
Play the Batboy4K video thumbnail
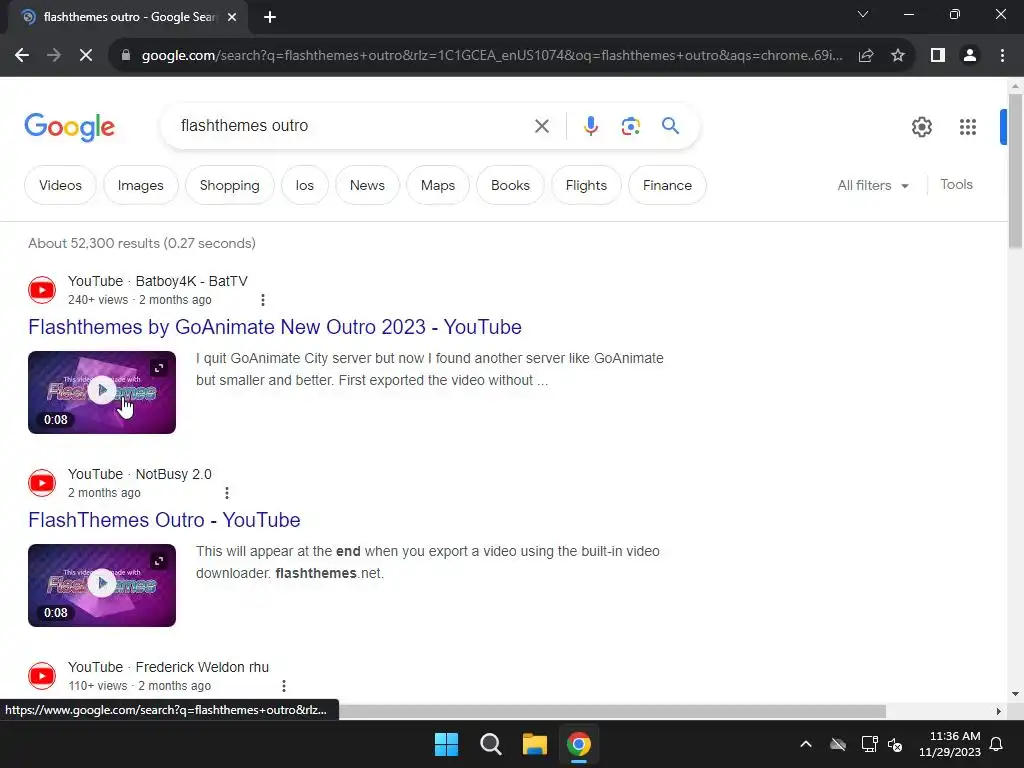[102, 392]
